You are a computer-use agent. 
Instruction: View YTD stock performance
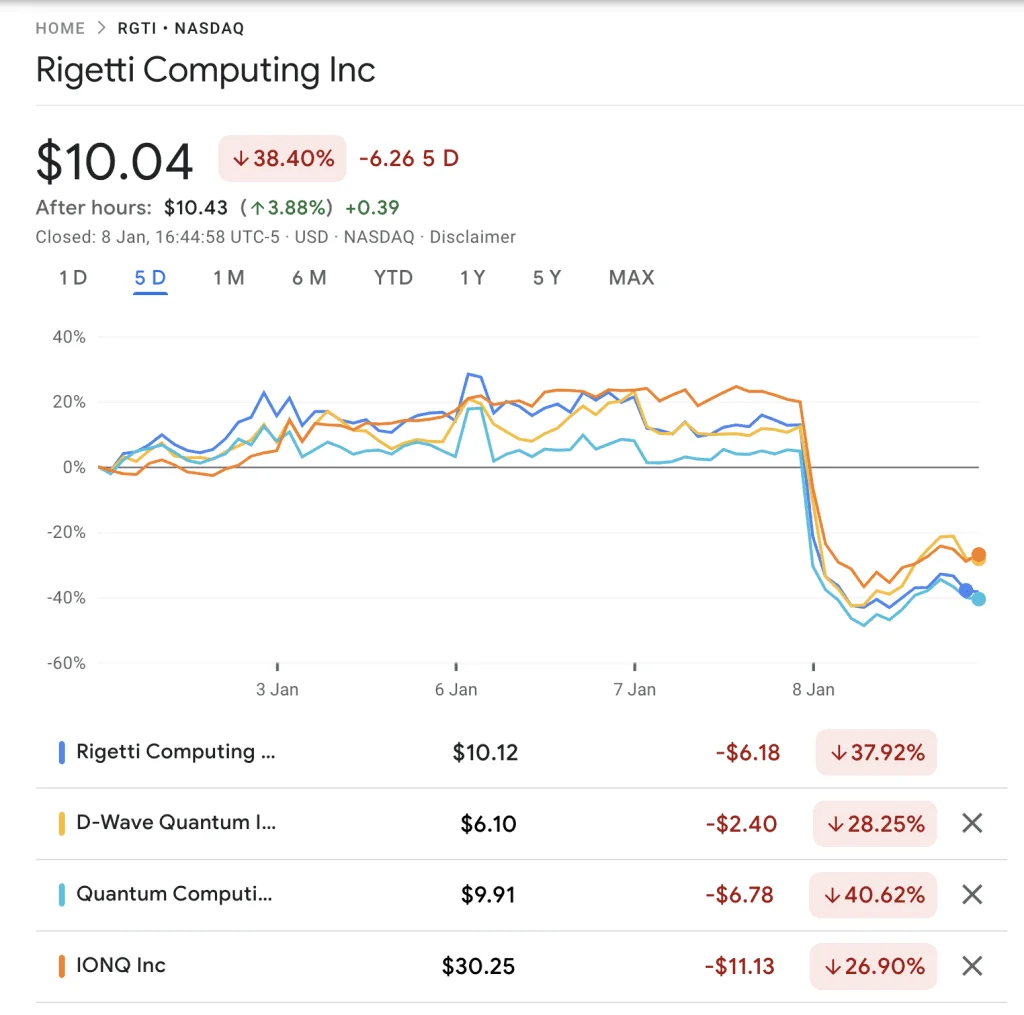point(392,278)
